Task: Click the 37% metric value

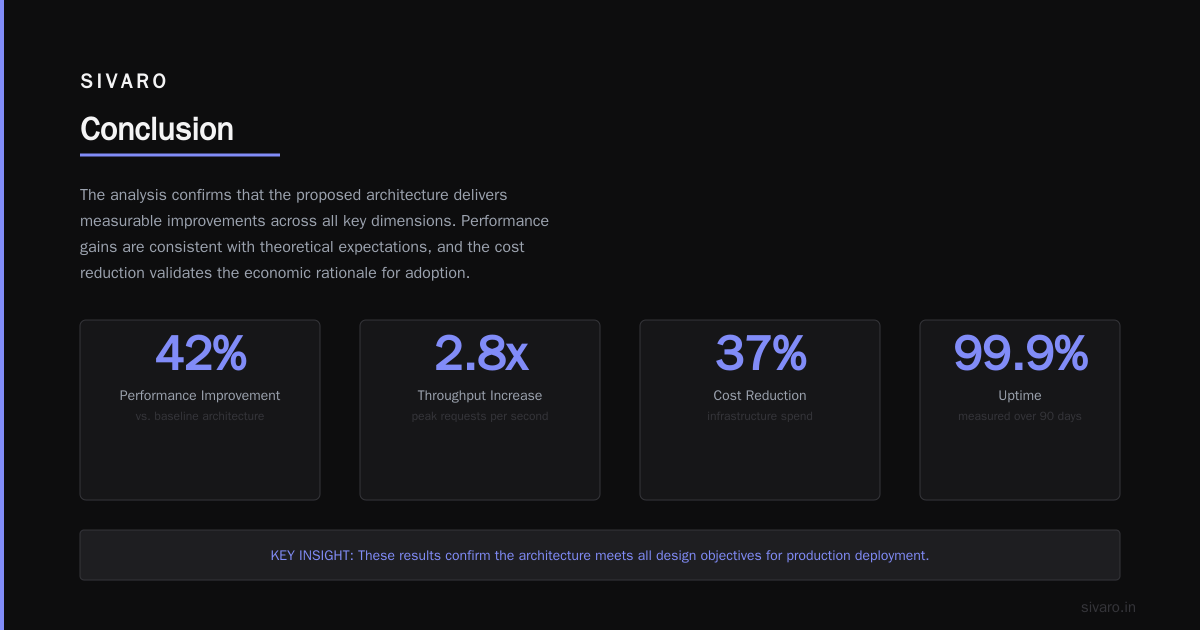Action: click(760, 353)
